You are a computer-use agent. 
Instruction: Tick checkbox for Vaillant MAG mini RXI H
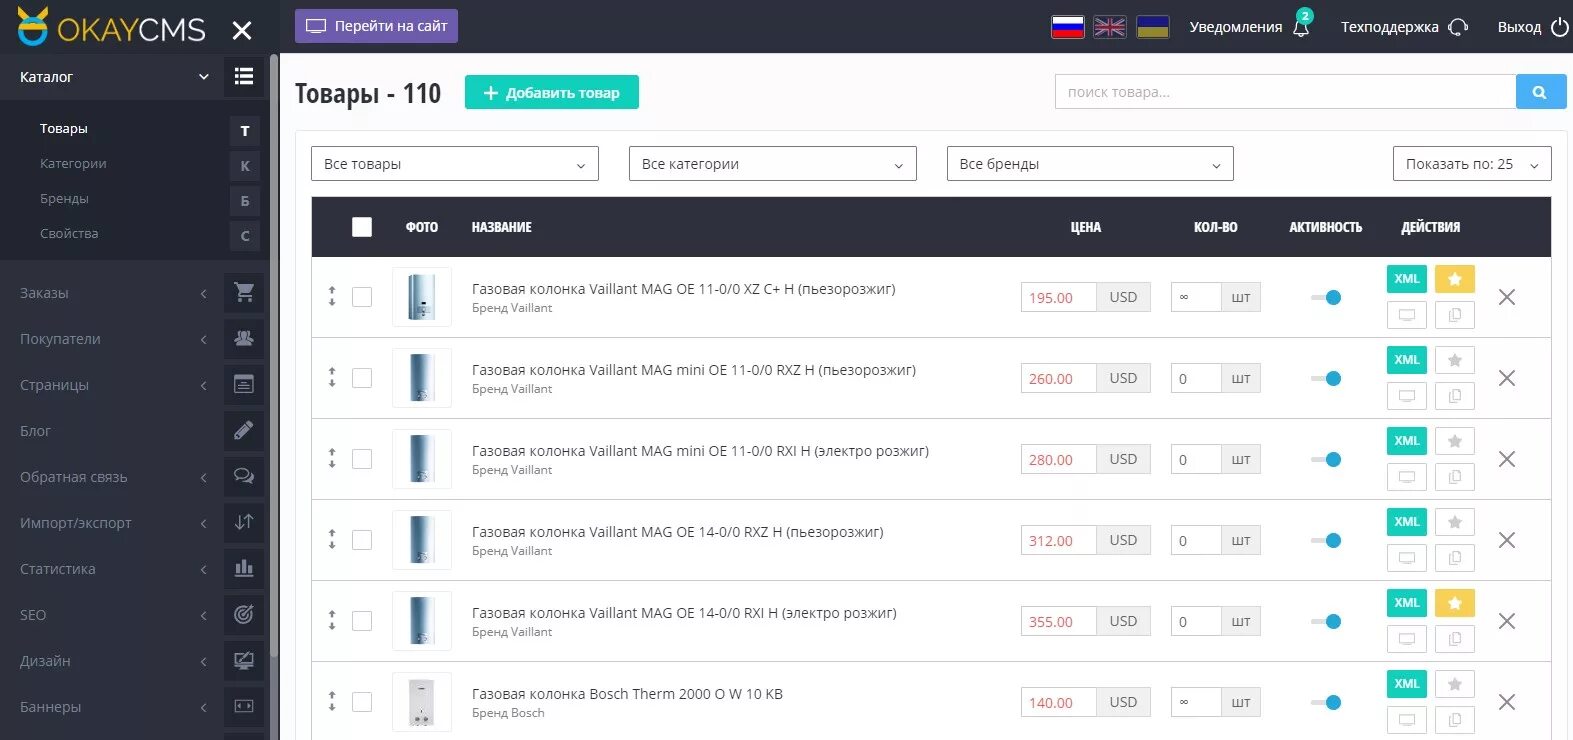pyautogui.click(x=362, y=459)
